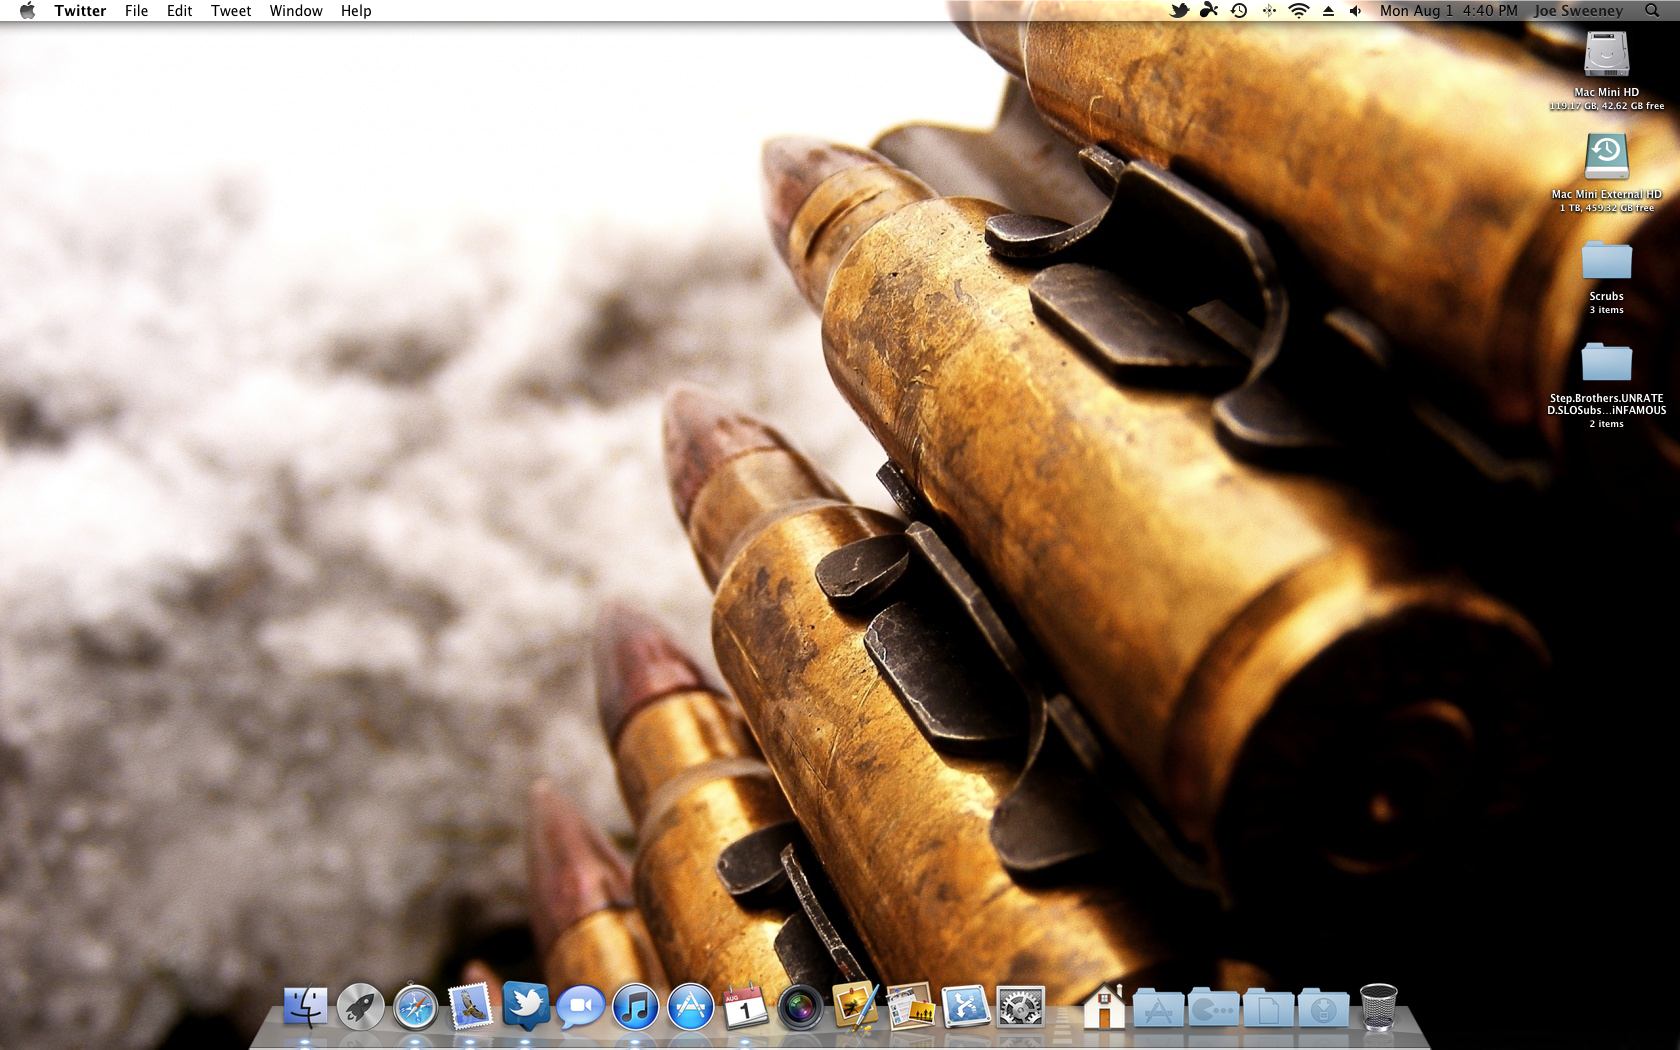Launch iTunes from the Dock
1680x1050 pixels.
[635, 1007]
